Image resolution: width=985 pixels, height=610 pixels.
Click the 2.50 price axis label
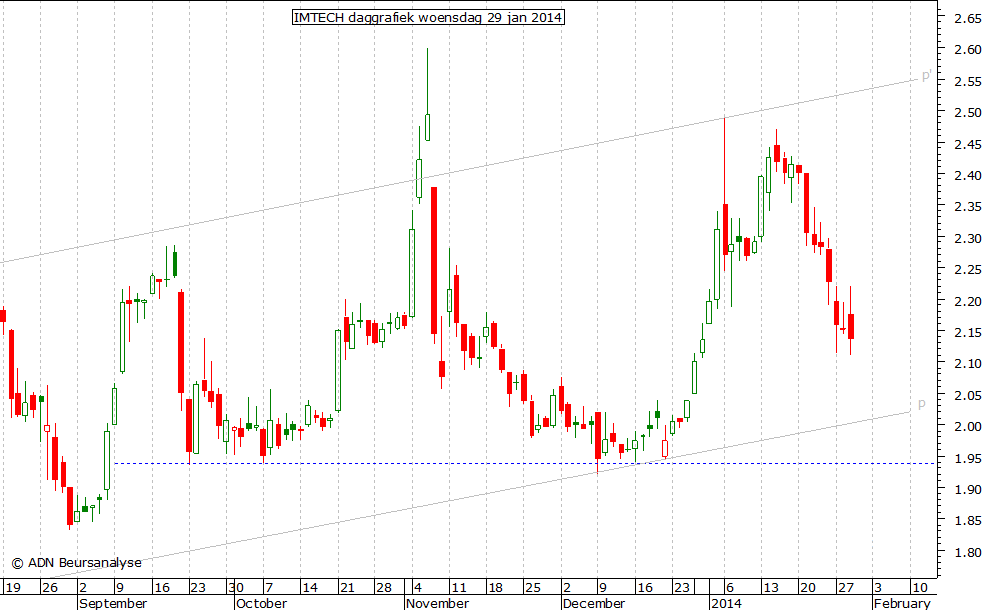pyautogui.click(x=967, y=112)
